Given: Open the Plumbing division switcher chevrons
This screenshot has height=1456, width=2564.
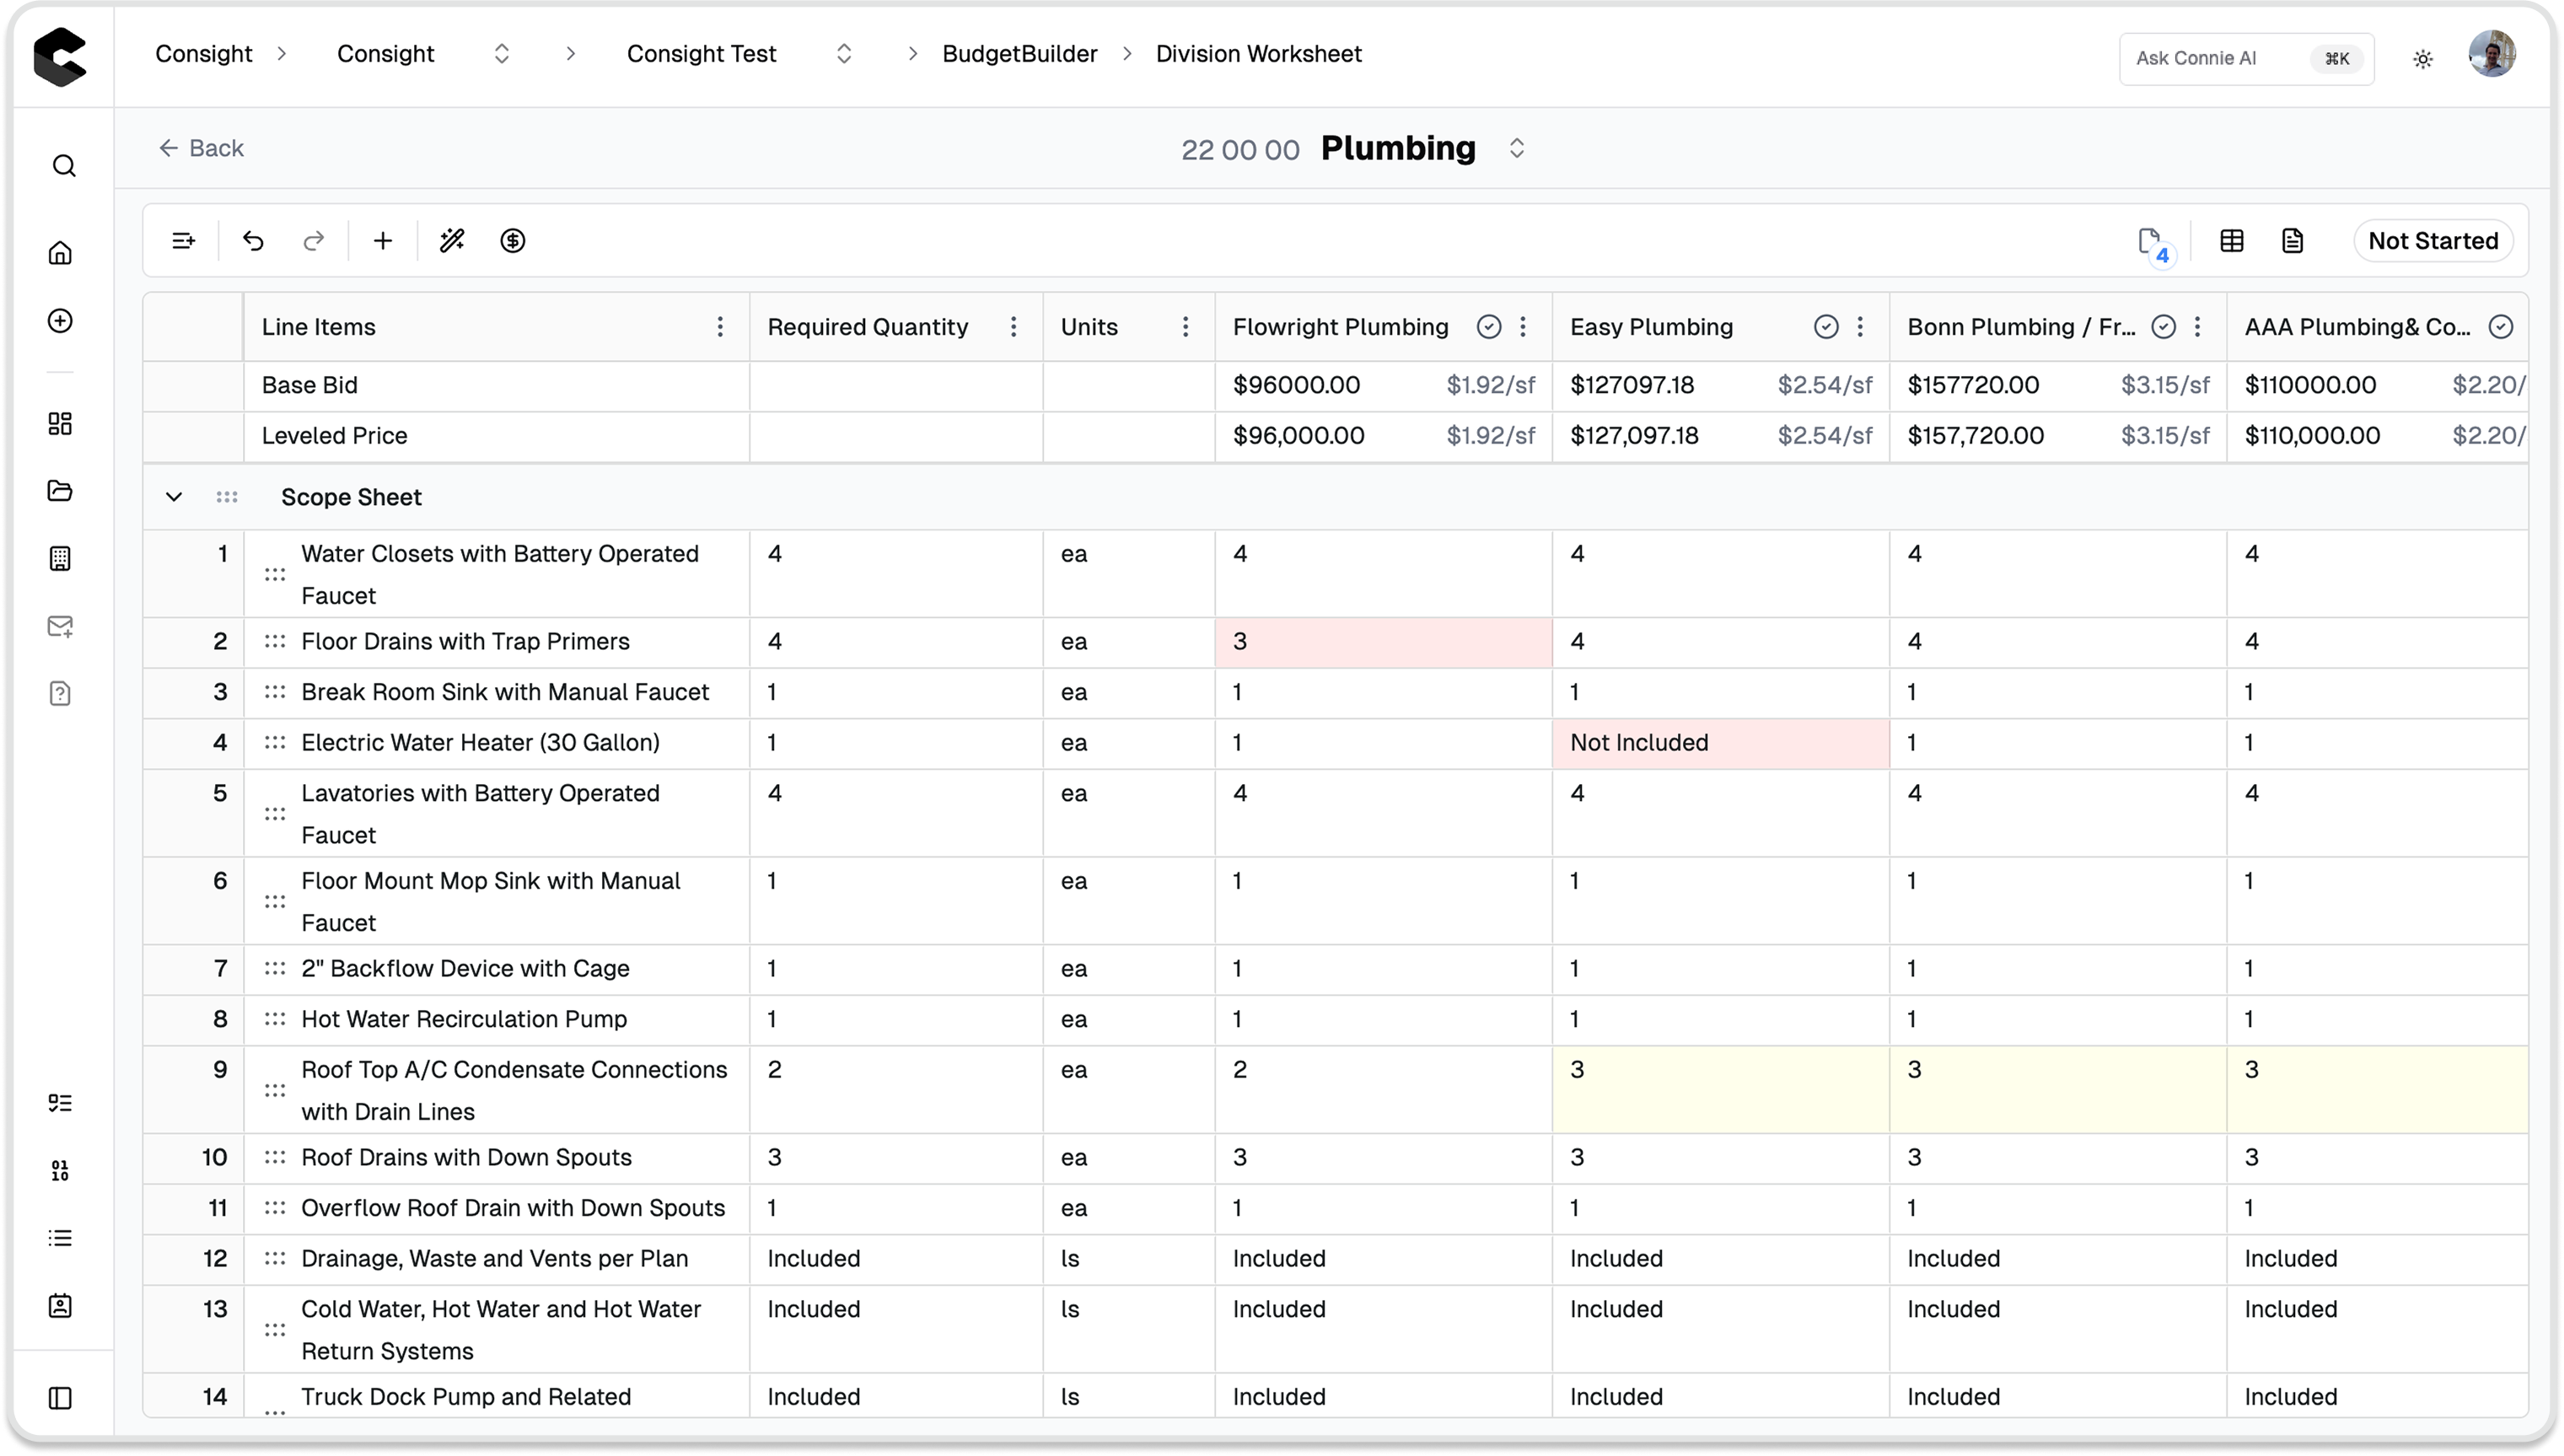Looking at the screenshot, I should tap(1517, 148).
